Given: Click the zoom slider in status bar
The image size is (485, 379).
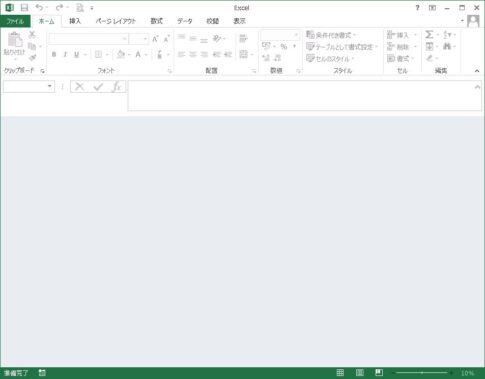Looking at the screenshot, I should 422,373.
